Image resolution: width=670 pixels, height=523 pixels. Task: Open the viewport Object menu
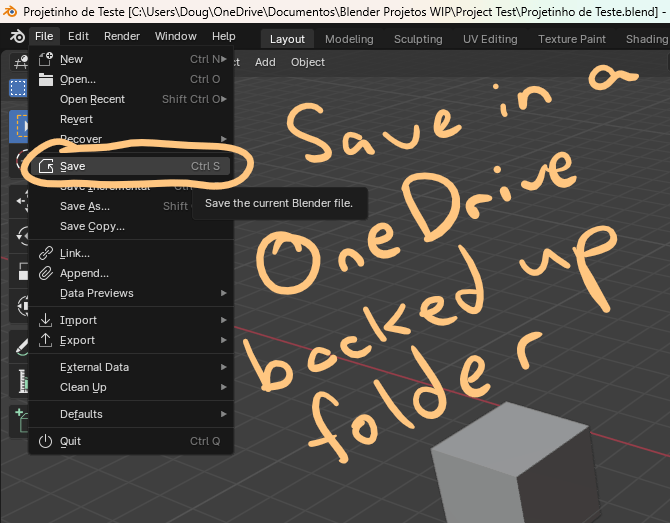(x=308, y=62)
